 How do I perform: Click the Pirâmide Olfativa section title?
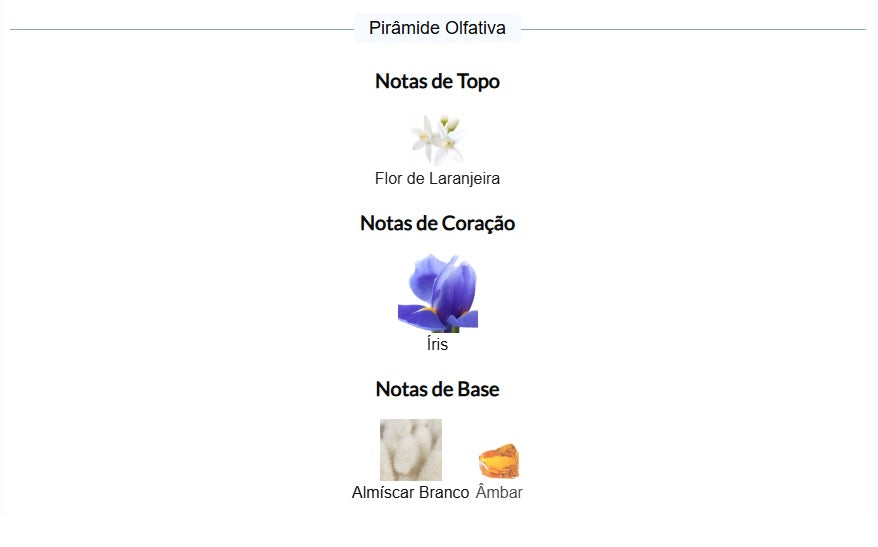(437, 28)
